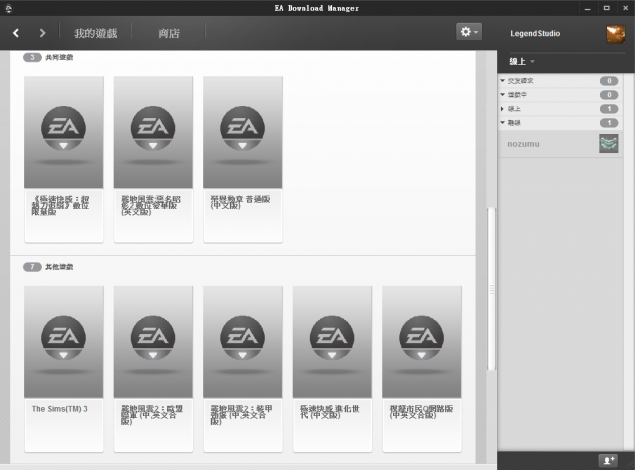Click the 模擬市民Q網路版 game icon

(x=421, y=341)
